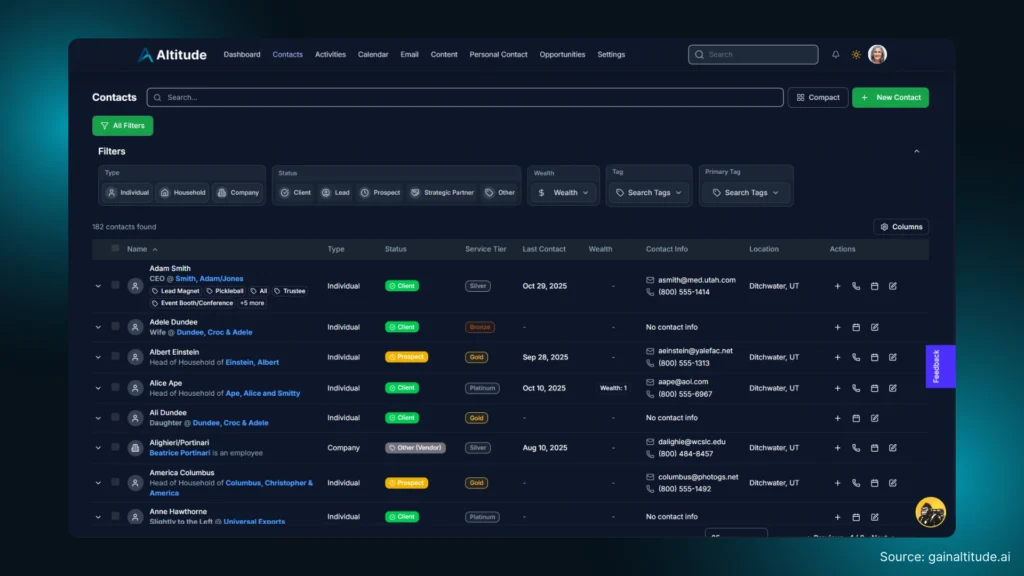Click the user profile avatar
Screen dimensions: 1024x576
pyautogui.click(x=877, y=54)
